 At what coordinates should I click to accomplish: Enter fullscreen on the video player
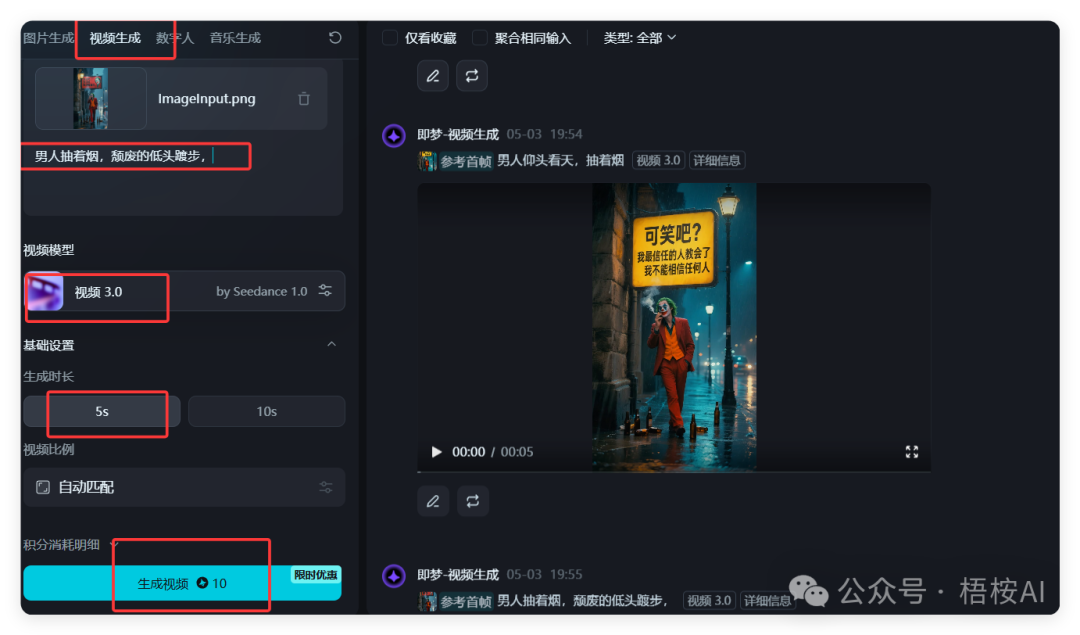[x=911, y=452]
